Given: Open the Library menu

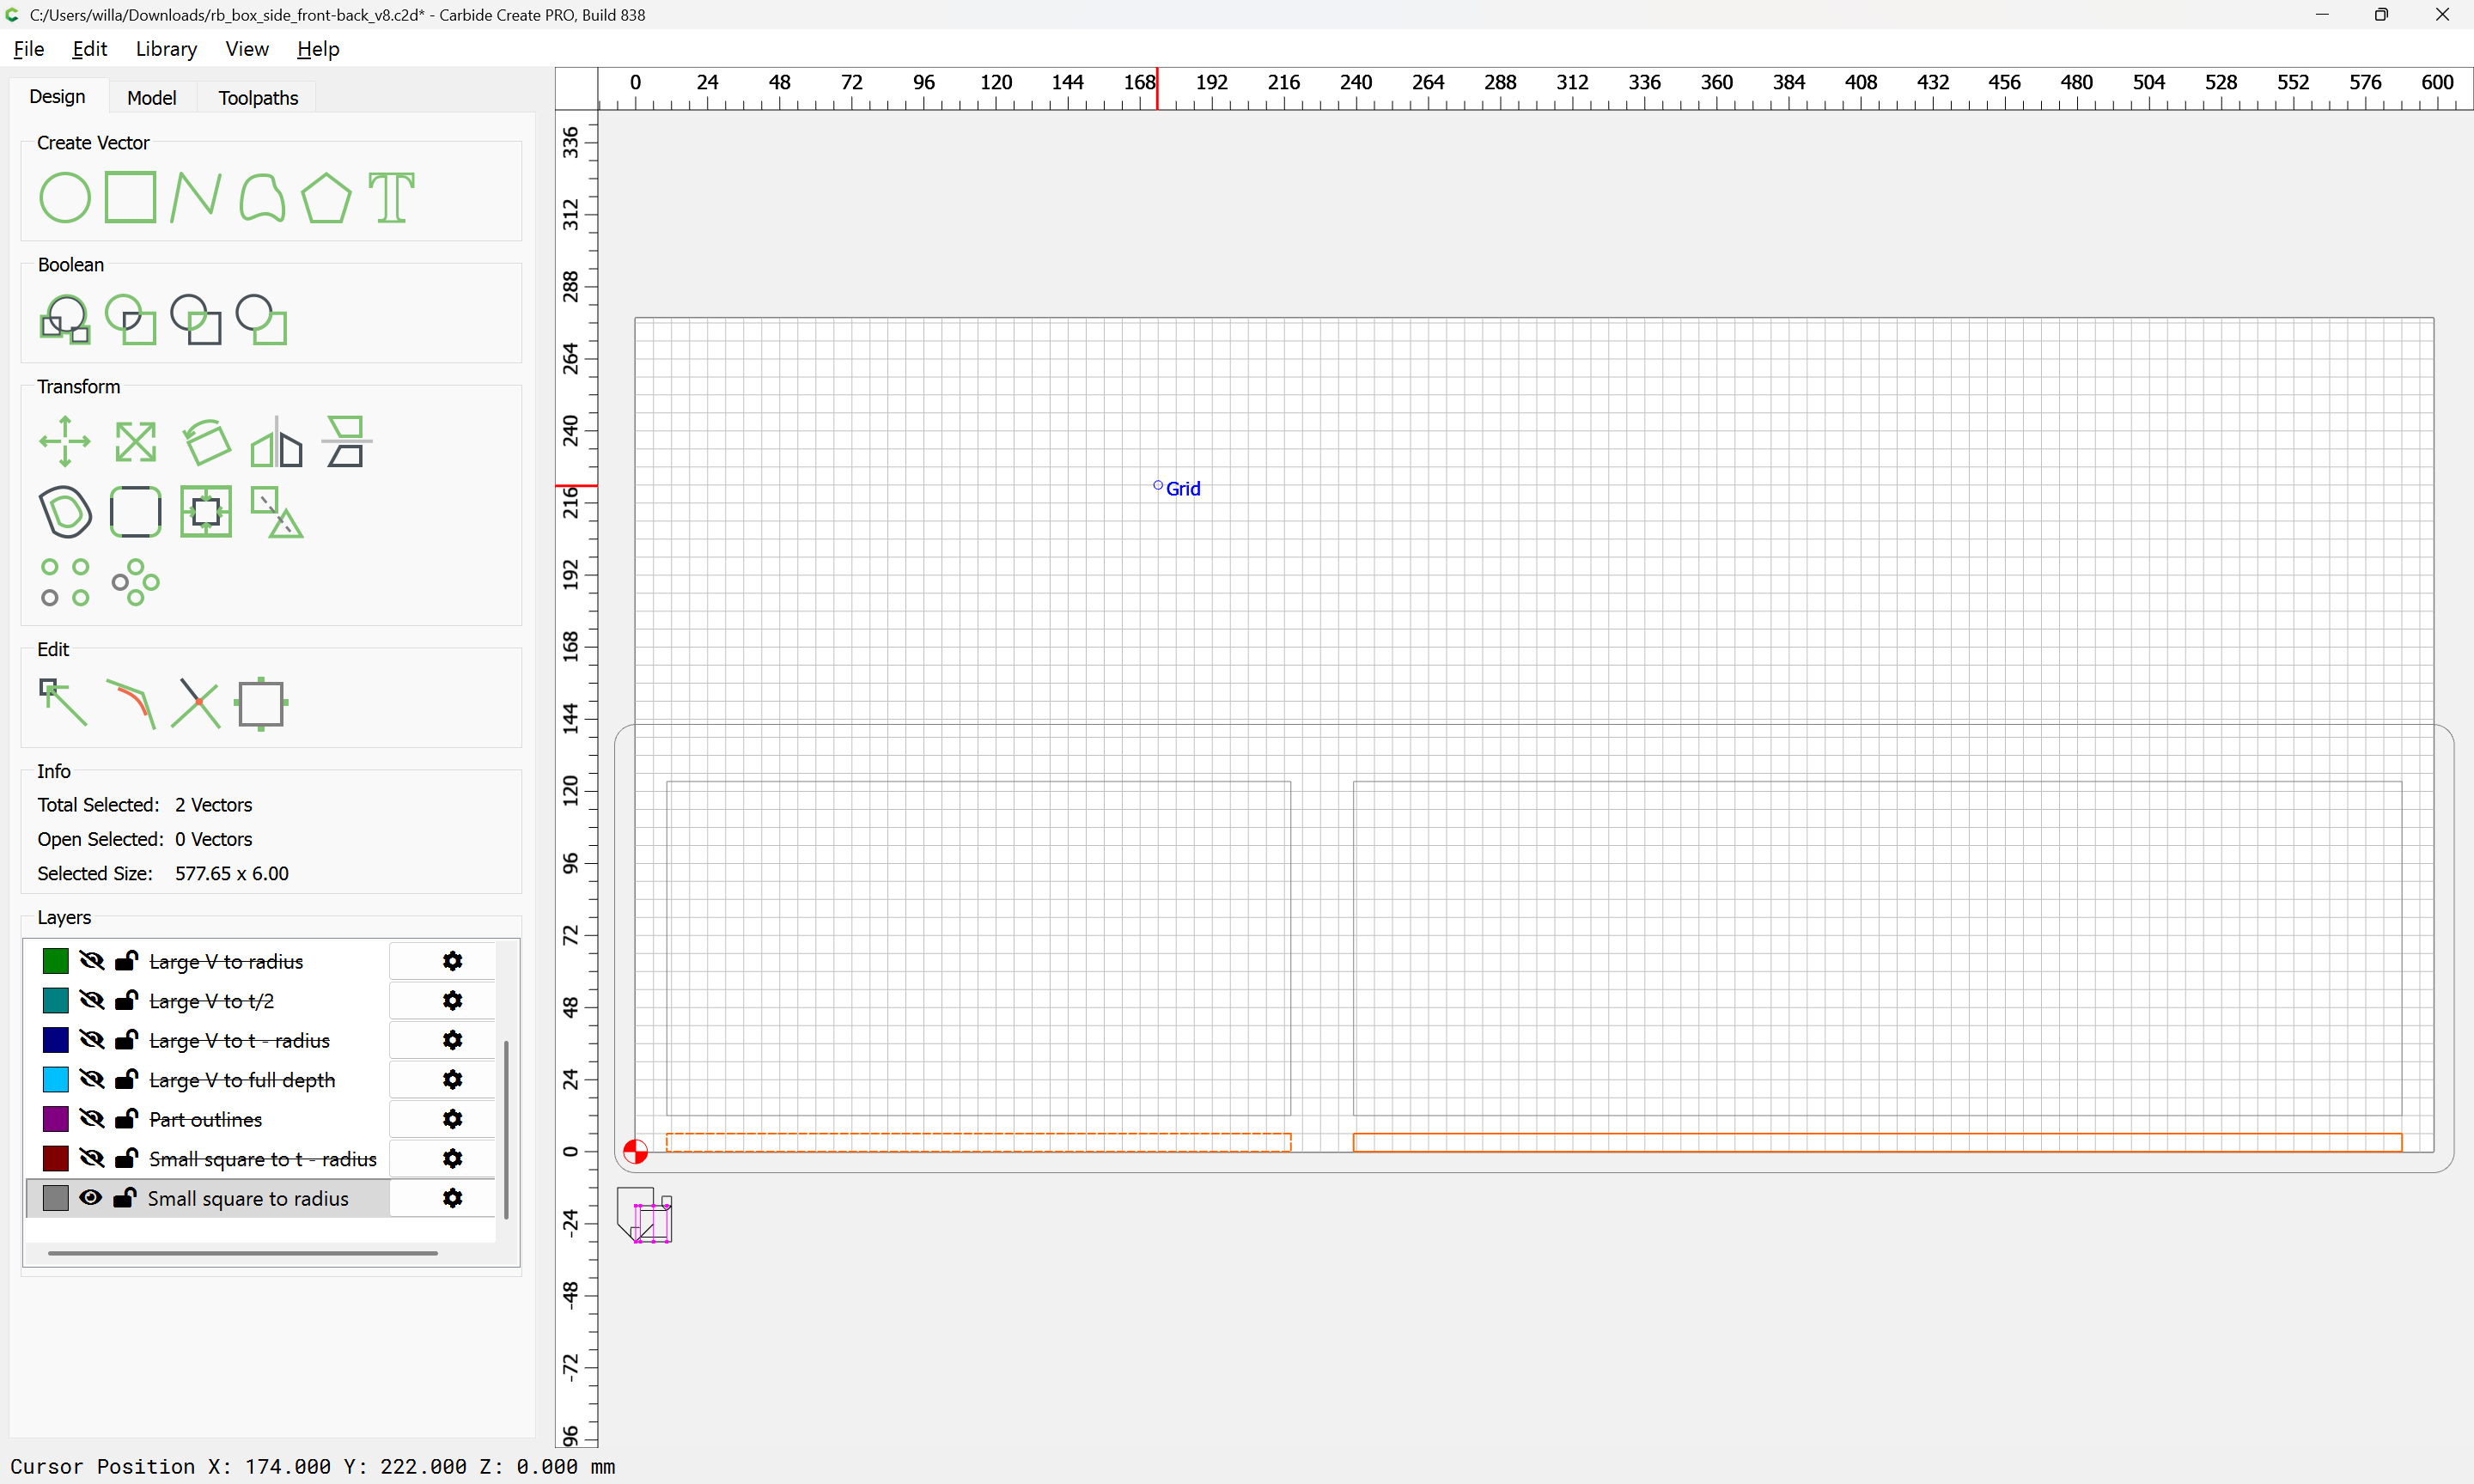Looking at the screenshot, I should click(x=166, y=49).
